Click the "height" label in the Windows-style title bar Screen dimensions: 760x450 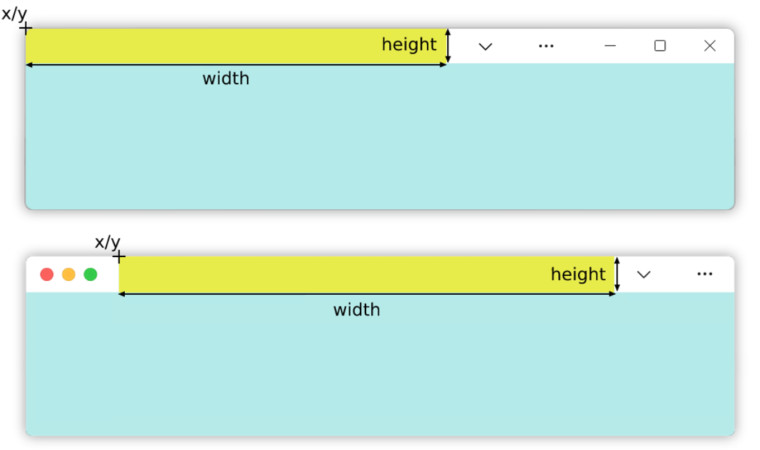(409, 44)
